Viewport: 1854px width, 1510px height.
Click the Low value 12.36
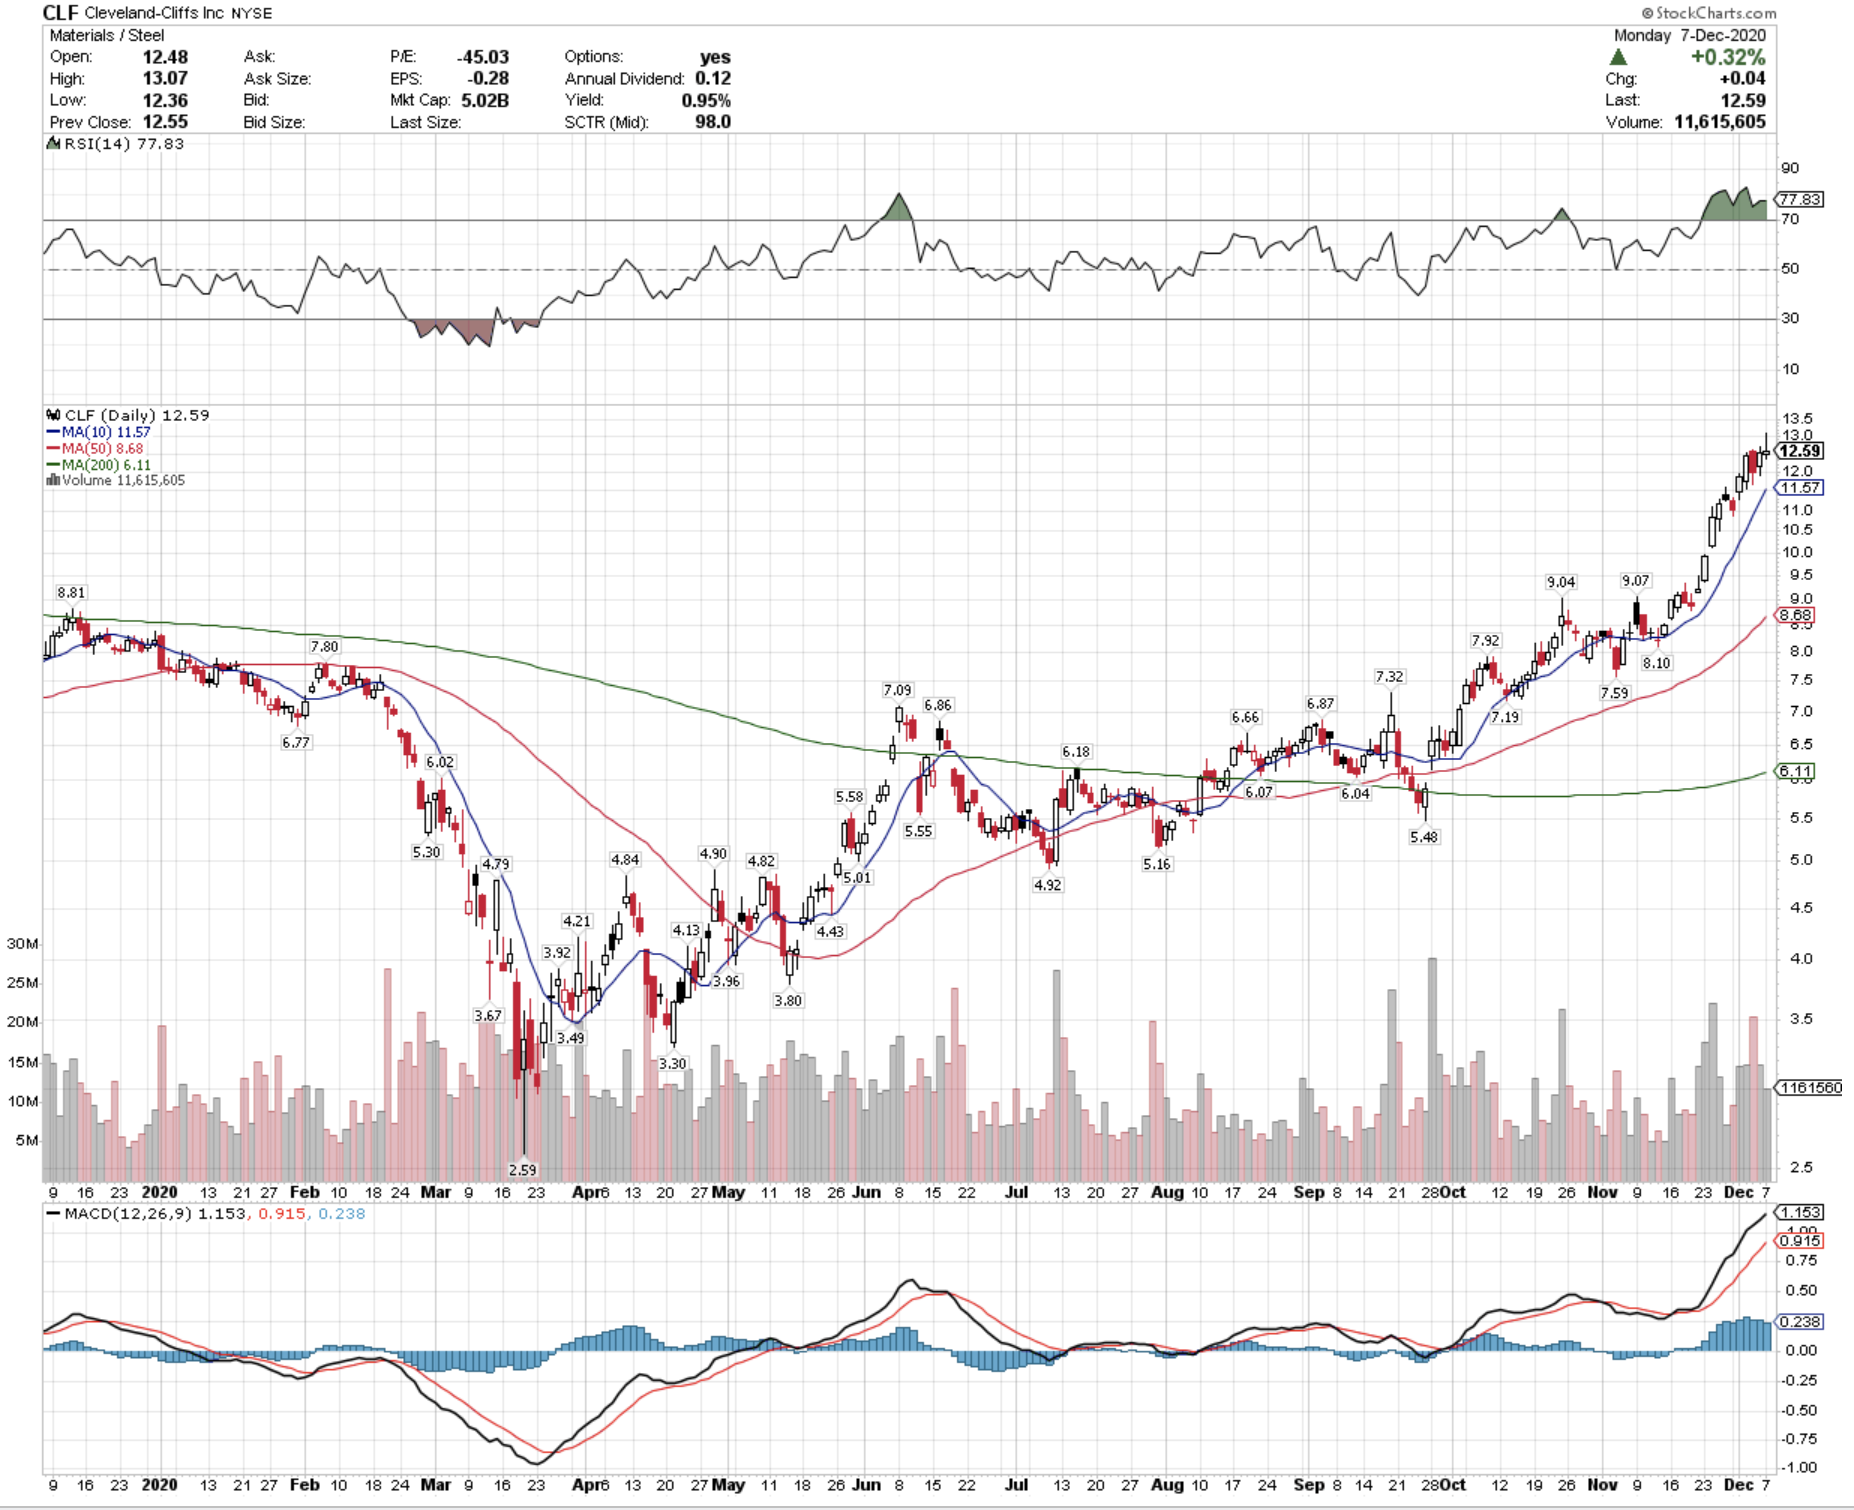[165, 100]
